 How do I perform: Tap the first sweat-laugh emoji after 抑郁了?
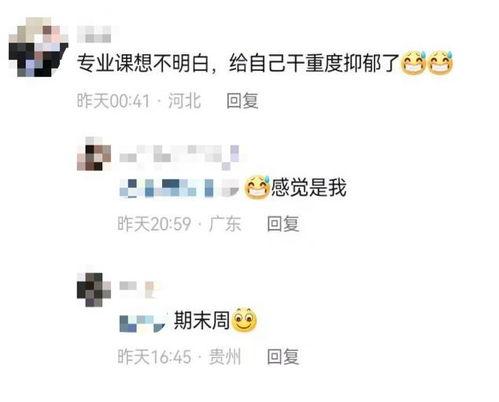point(413,63)
